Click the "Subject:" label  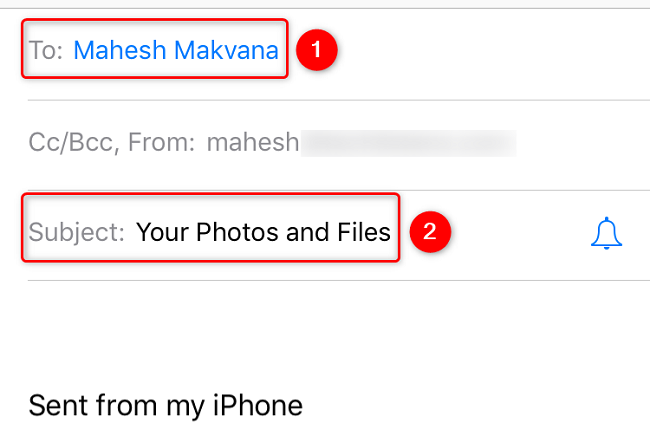coord(77,233)
